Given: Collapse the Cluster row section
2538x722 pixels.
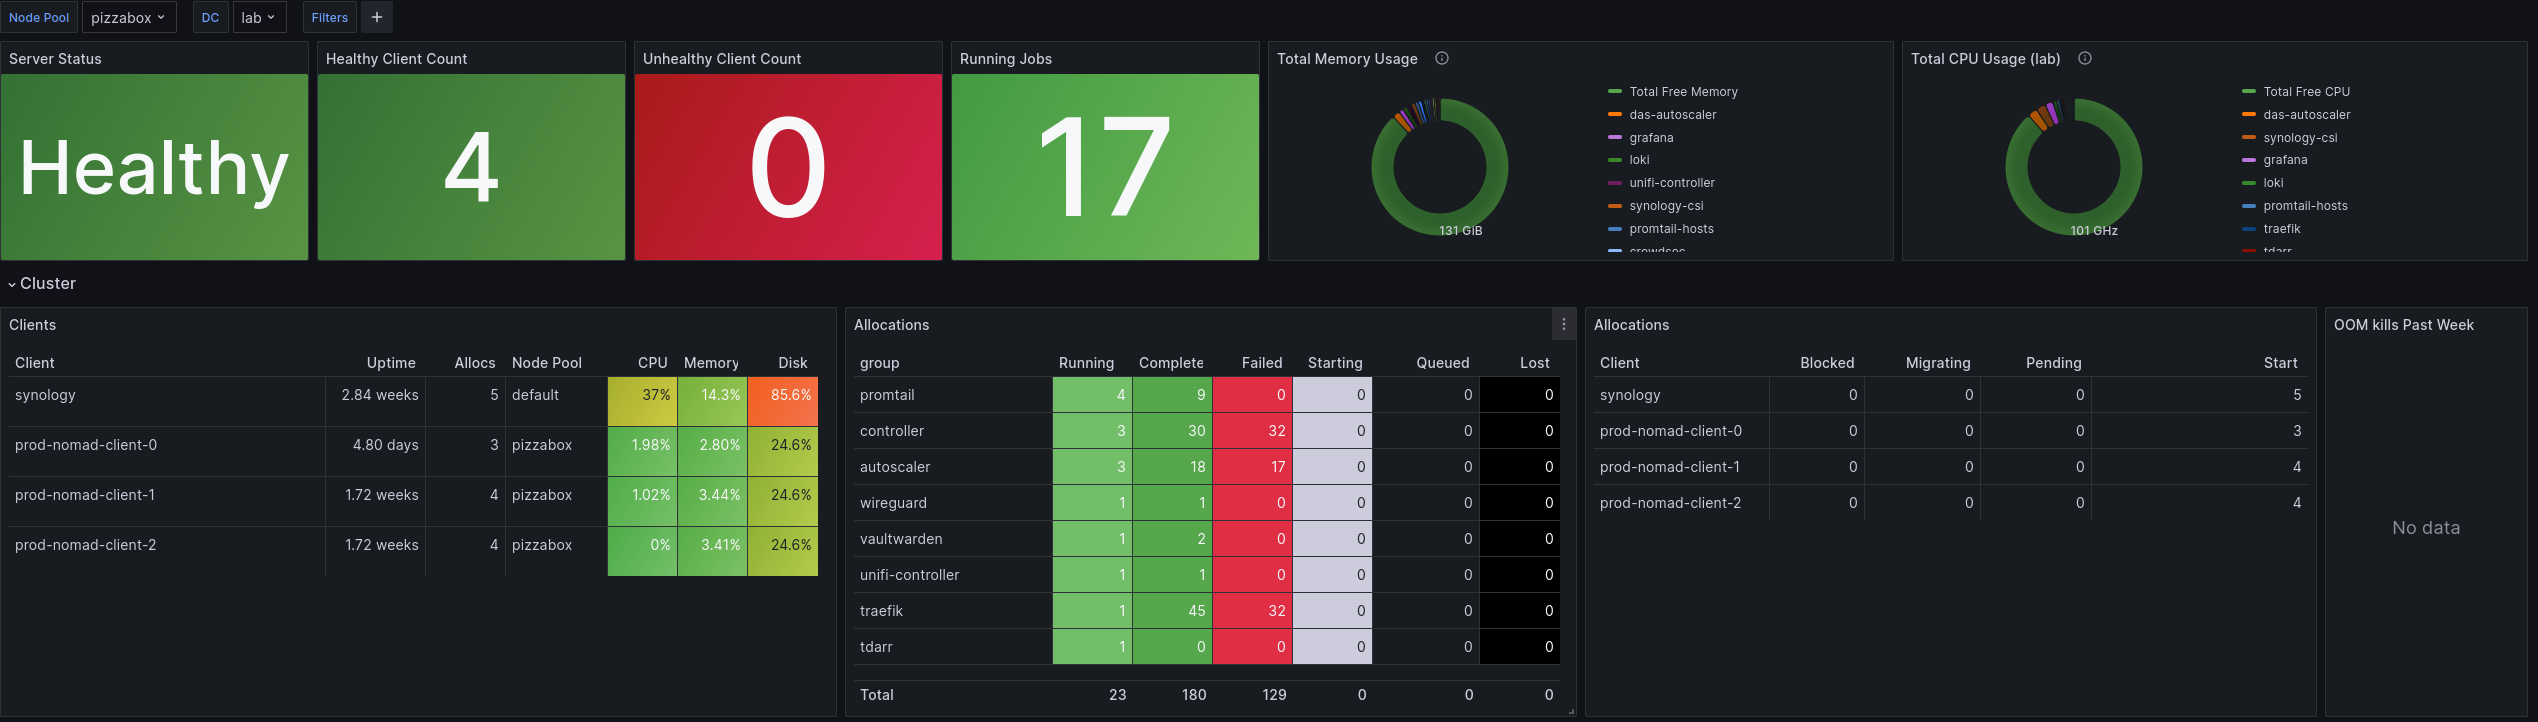Looking at the screenshot, I should tap(42, 284).
